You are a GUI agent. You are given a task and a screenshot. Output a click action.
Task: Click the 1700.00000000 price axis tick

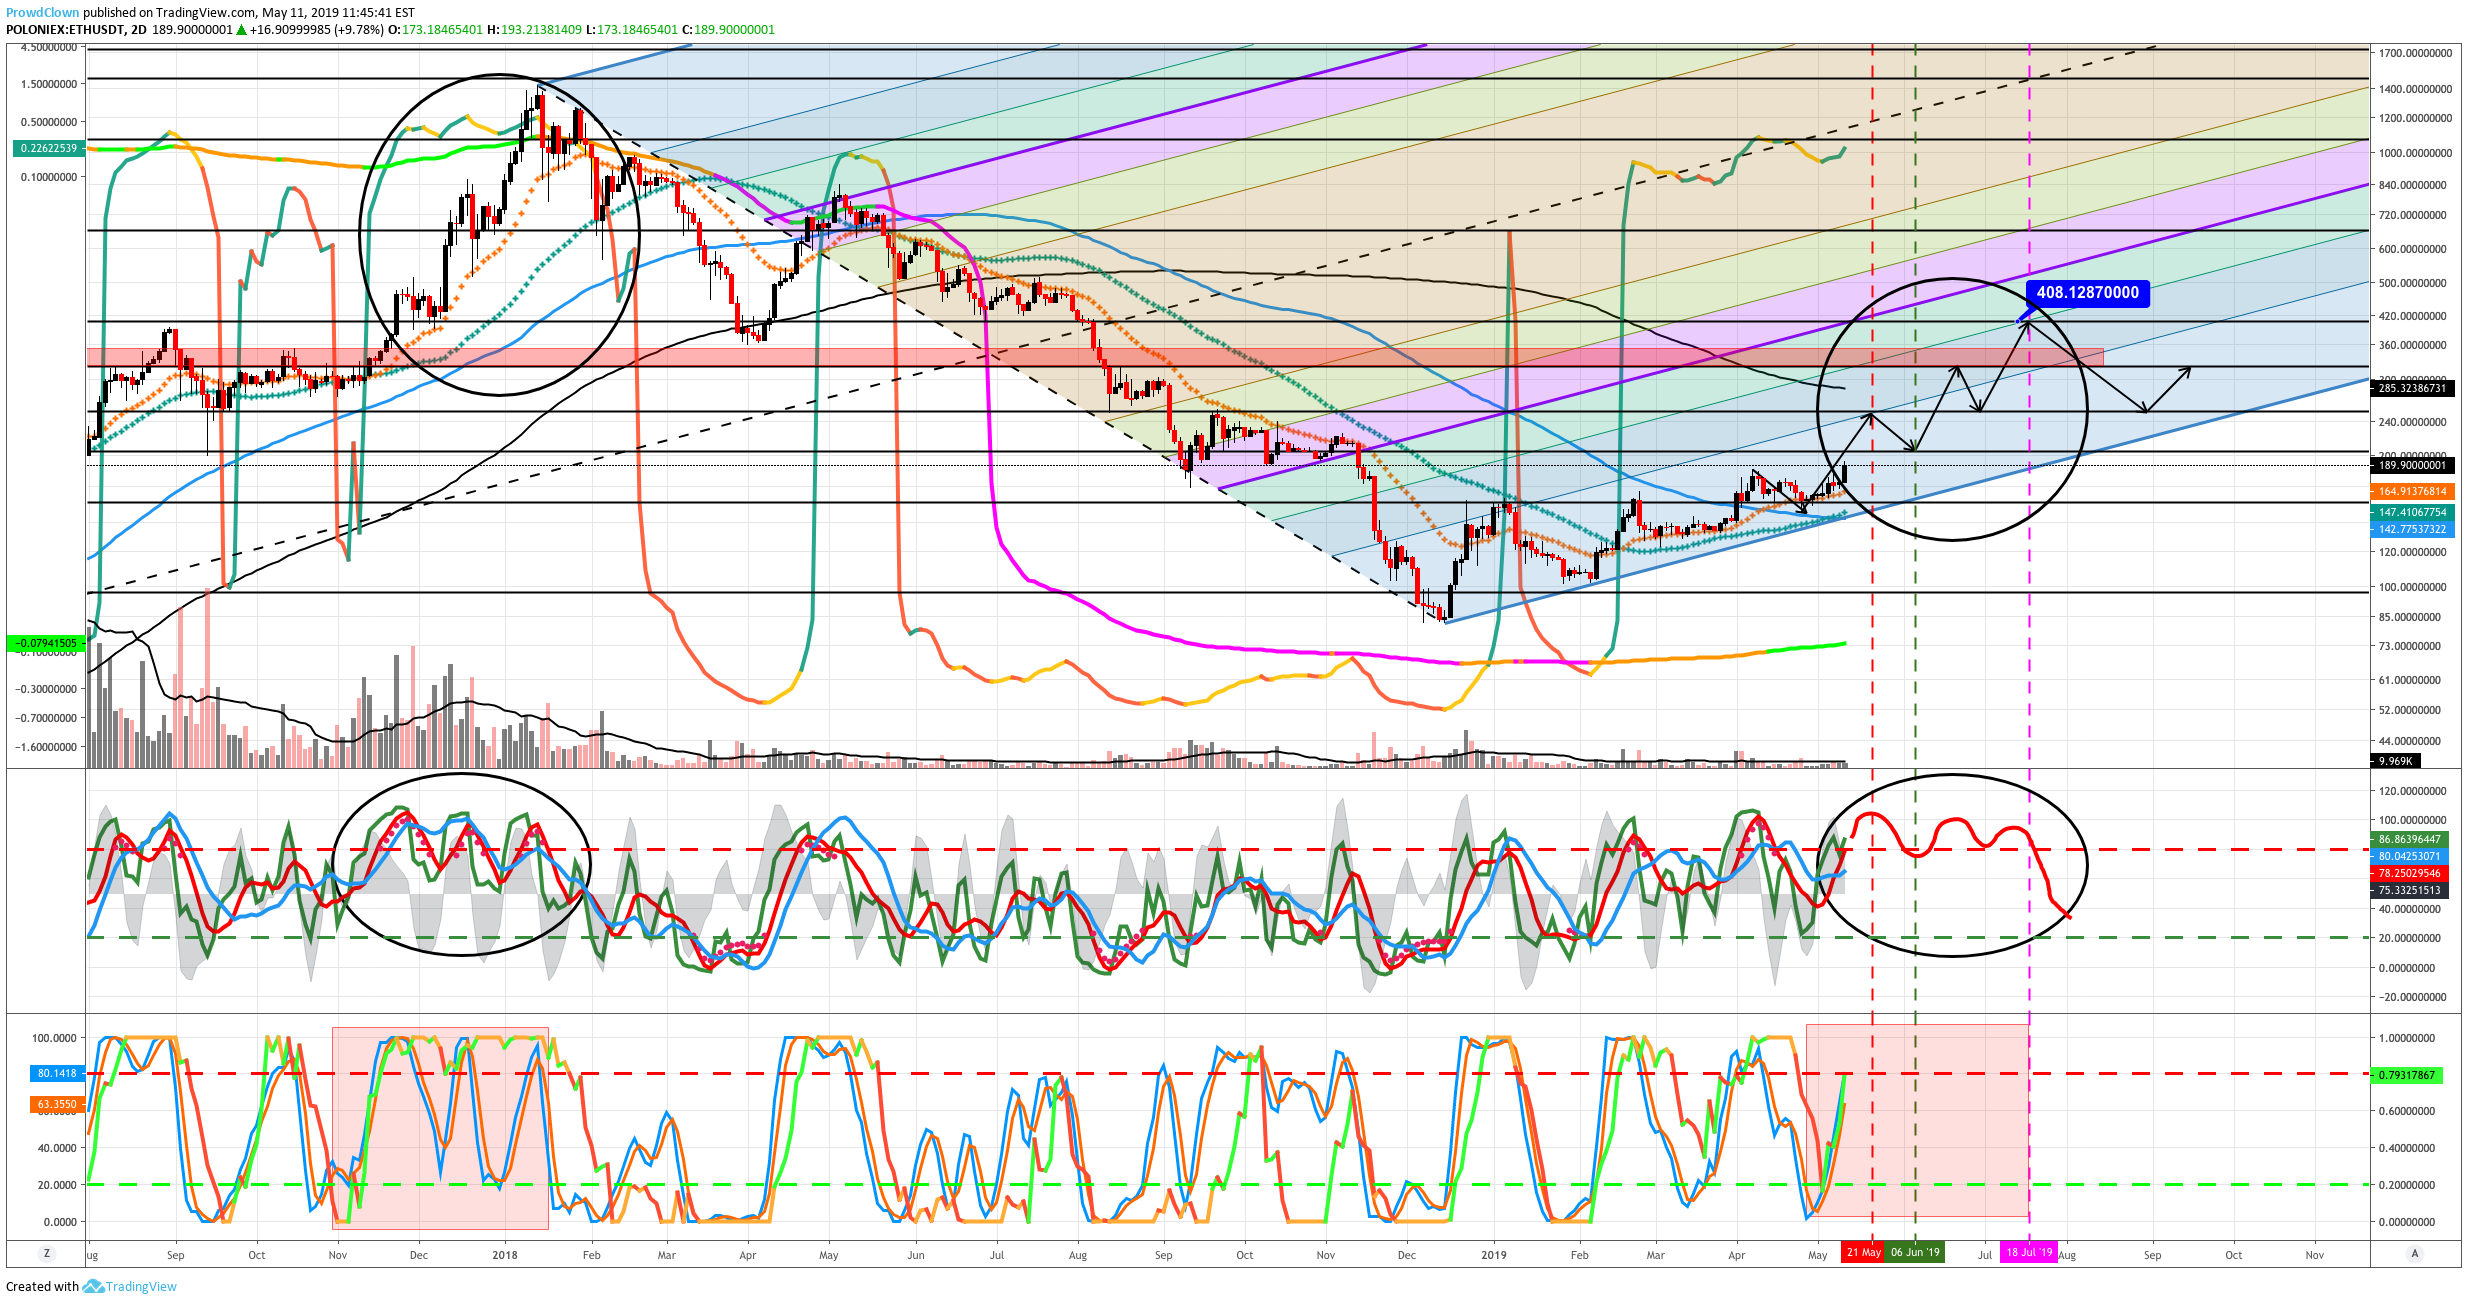[x=2414, y=53]
